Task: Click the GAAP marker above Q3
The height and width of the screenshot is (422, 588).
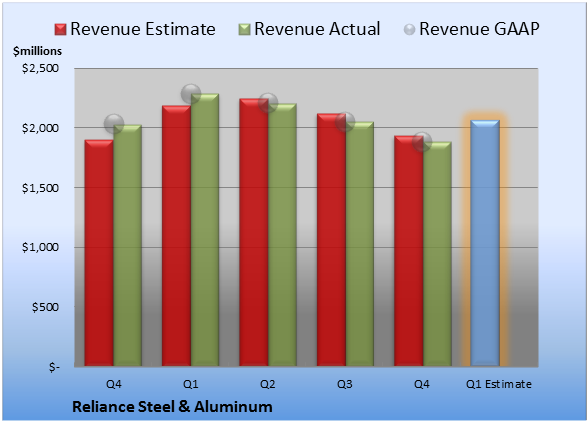Action: [x=345, y=122]
